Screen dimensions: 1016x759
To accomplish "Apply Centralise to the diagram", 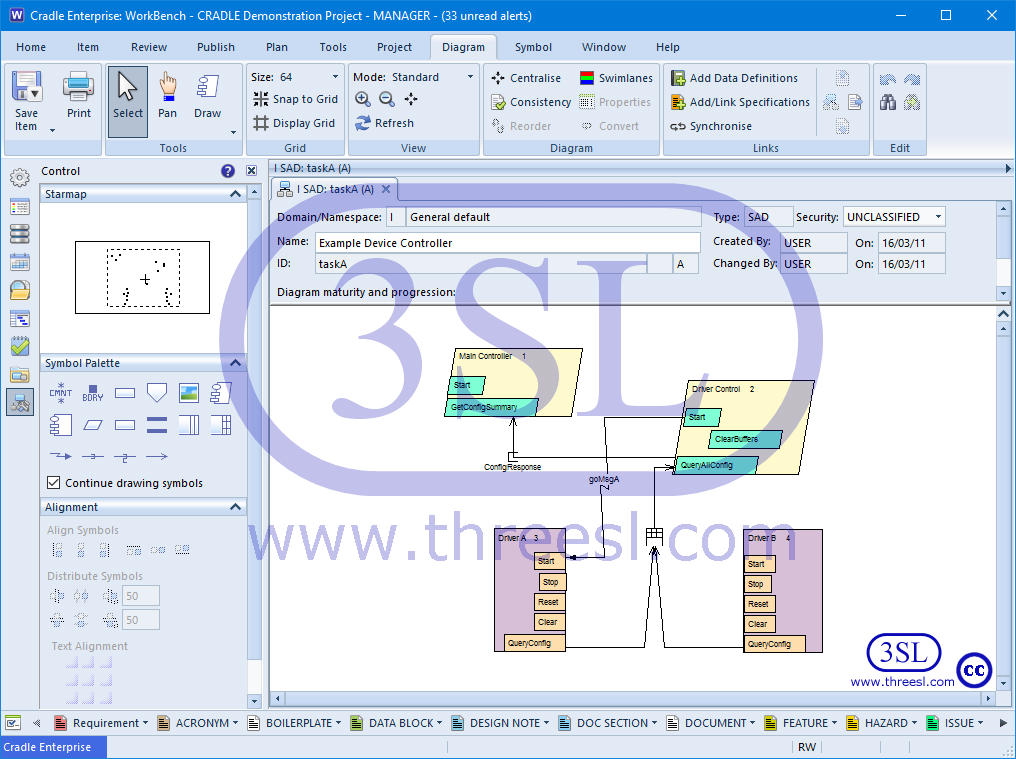I will click(x=527, y=78).
